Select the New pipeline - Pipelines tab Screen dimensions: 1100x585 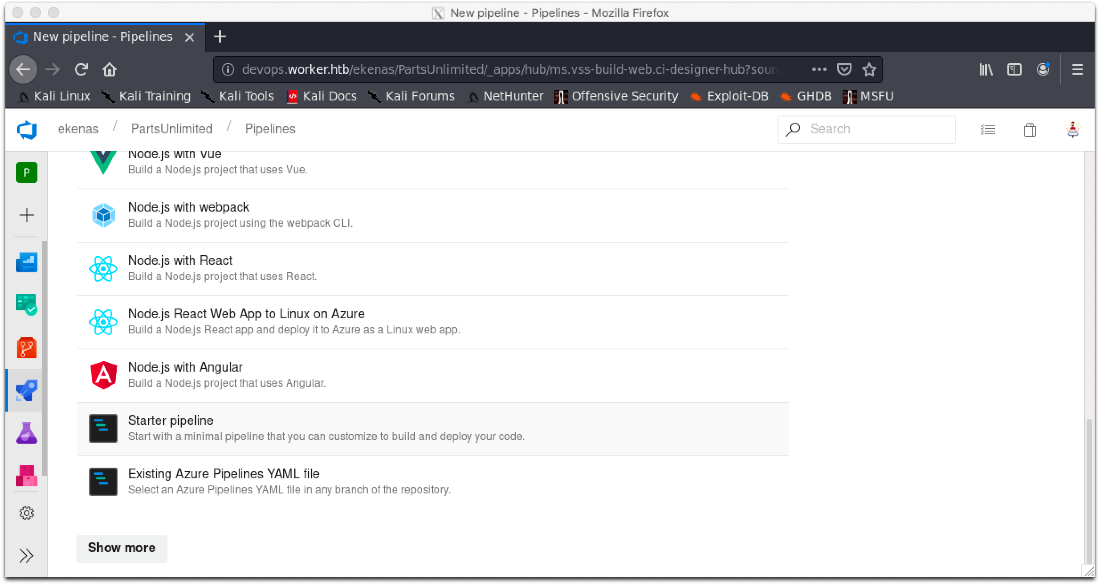tap(105, 36)
